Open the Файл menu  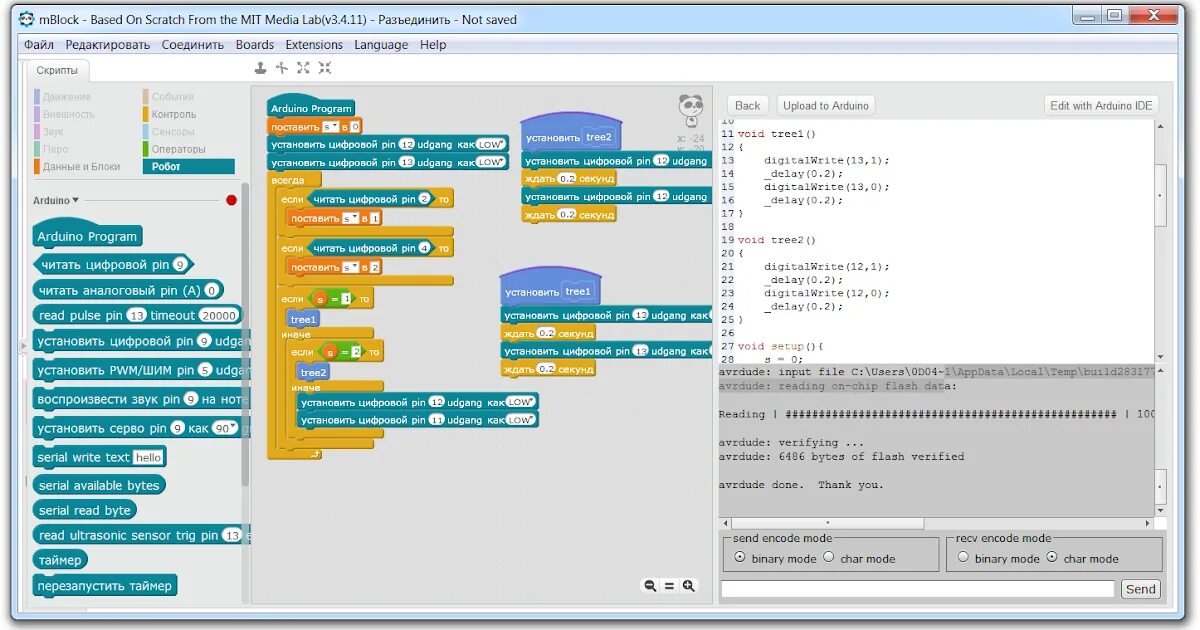point(39,45)
